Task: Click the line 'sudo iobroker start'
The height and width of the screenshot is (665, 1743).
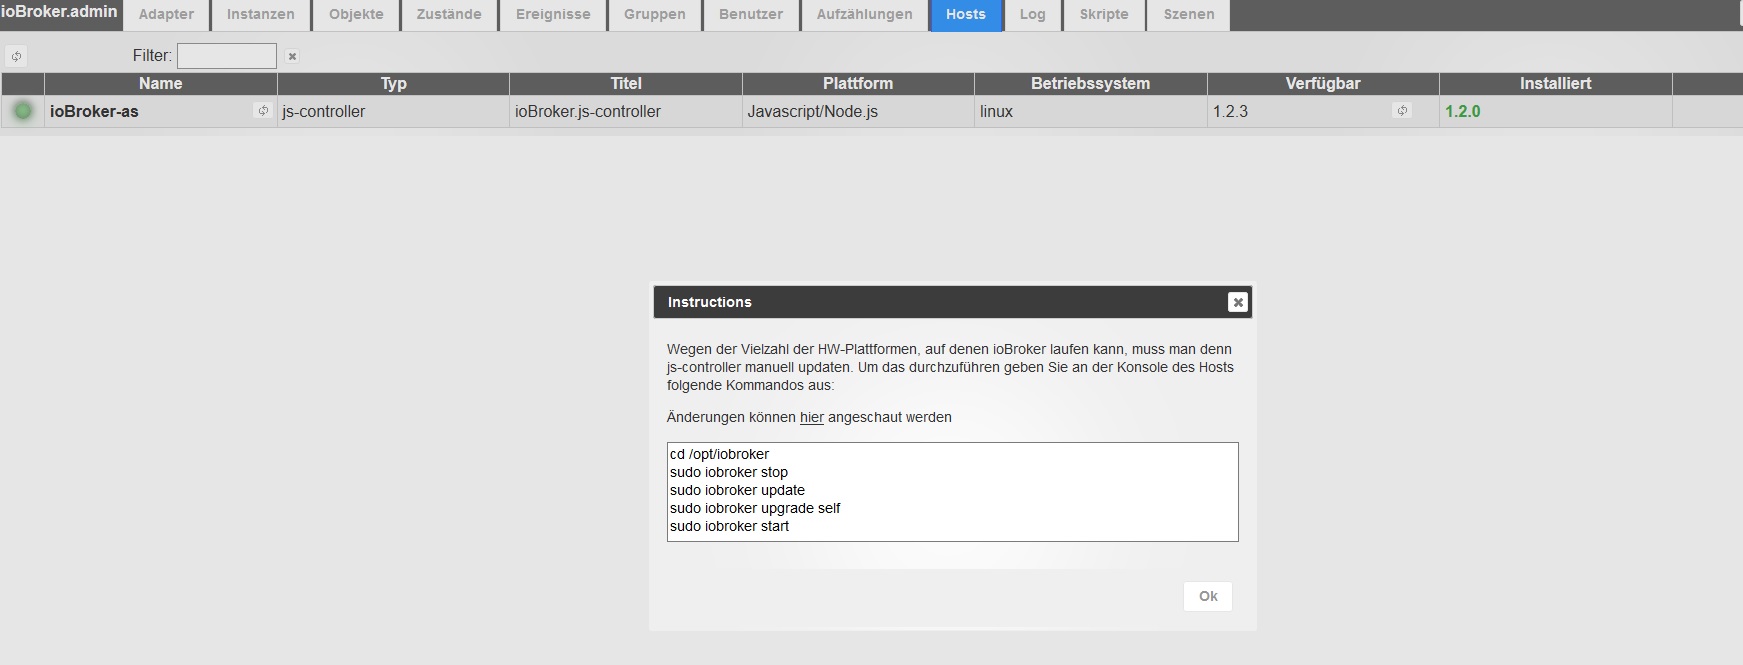Action: [x=729, y=526]
